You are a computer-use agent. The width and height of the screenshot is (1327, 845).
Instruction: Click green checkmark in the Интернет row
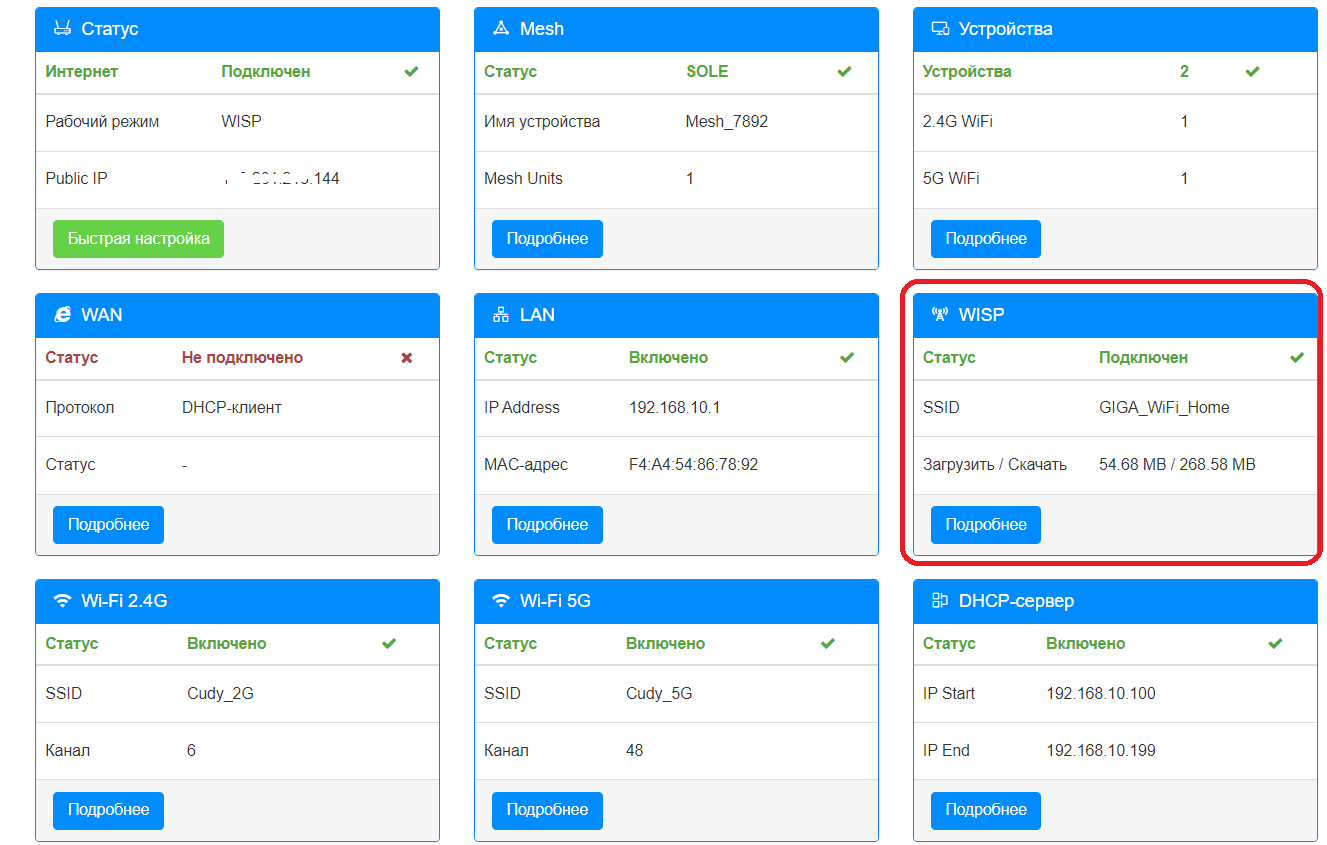coord(411,72)
